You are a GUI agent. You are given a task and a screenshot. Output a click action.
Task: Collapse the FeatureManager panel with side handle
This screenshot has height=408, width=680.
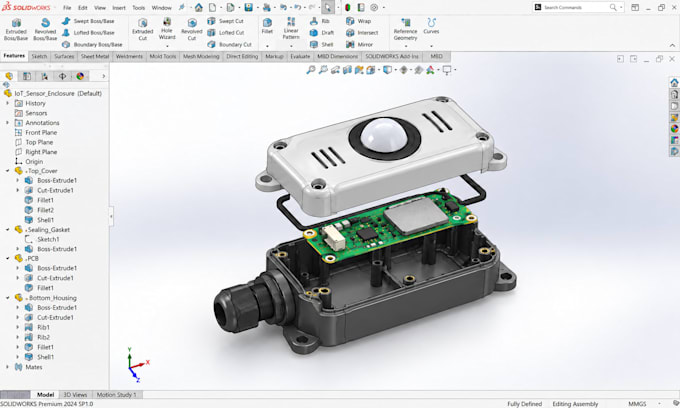[x=111, y=215]
